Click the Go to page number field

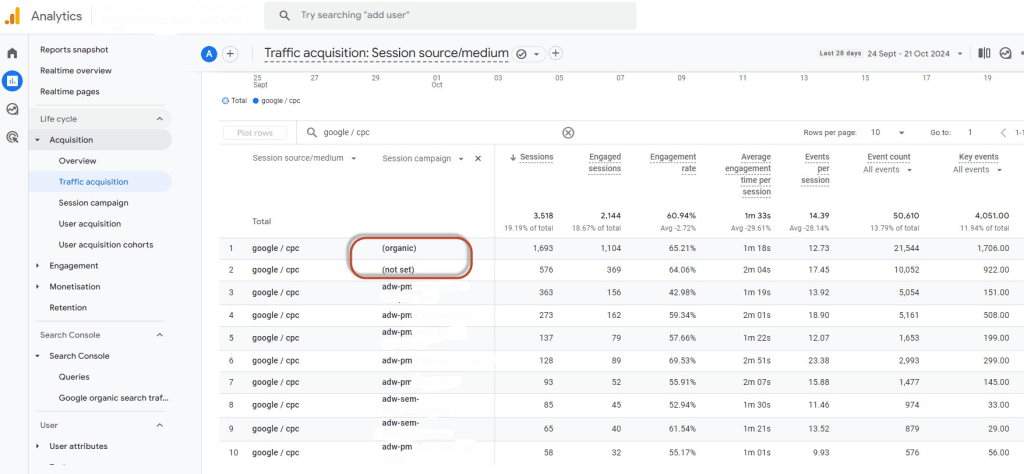click(970, 133)
